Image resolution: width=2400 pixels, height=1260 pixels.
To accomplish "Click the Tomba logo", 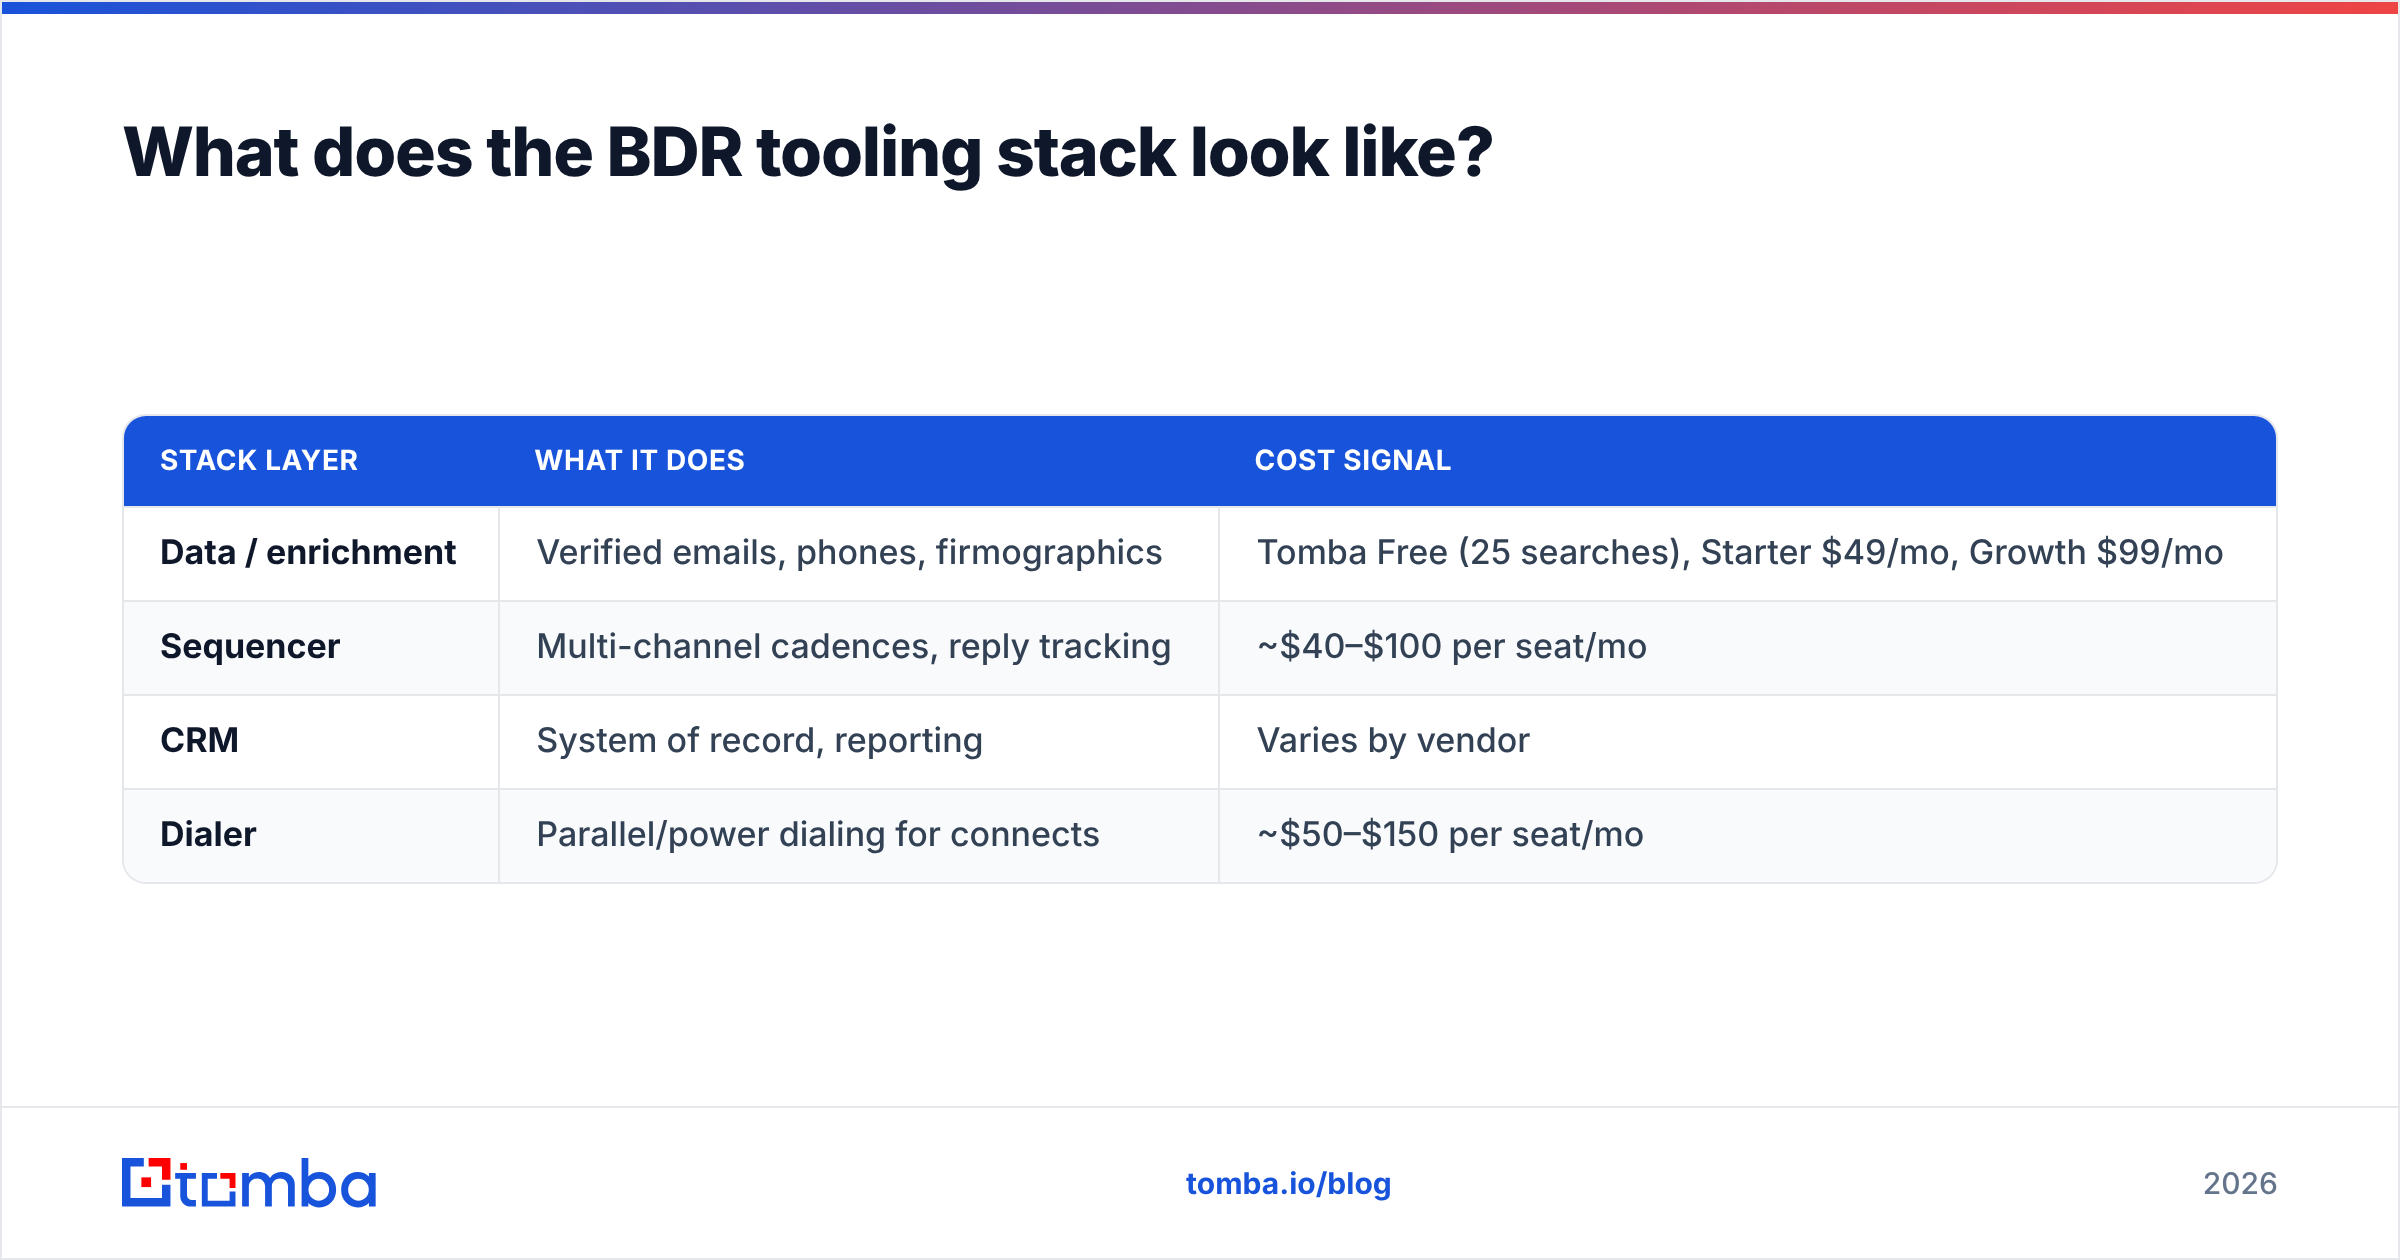I will point(249,1183).
